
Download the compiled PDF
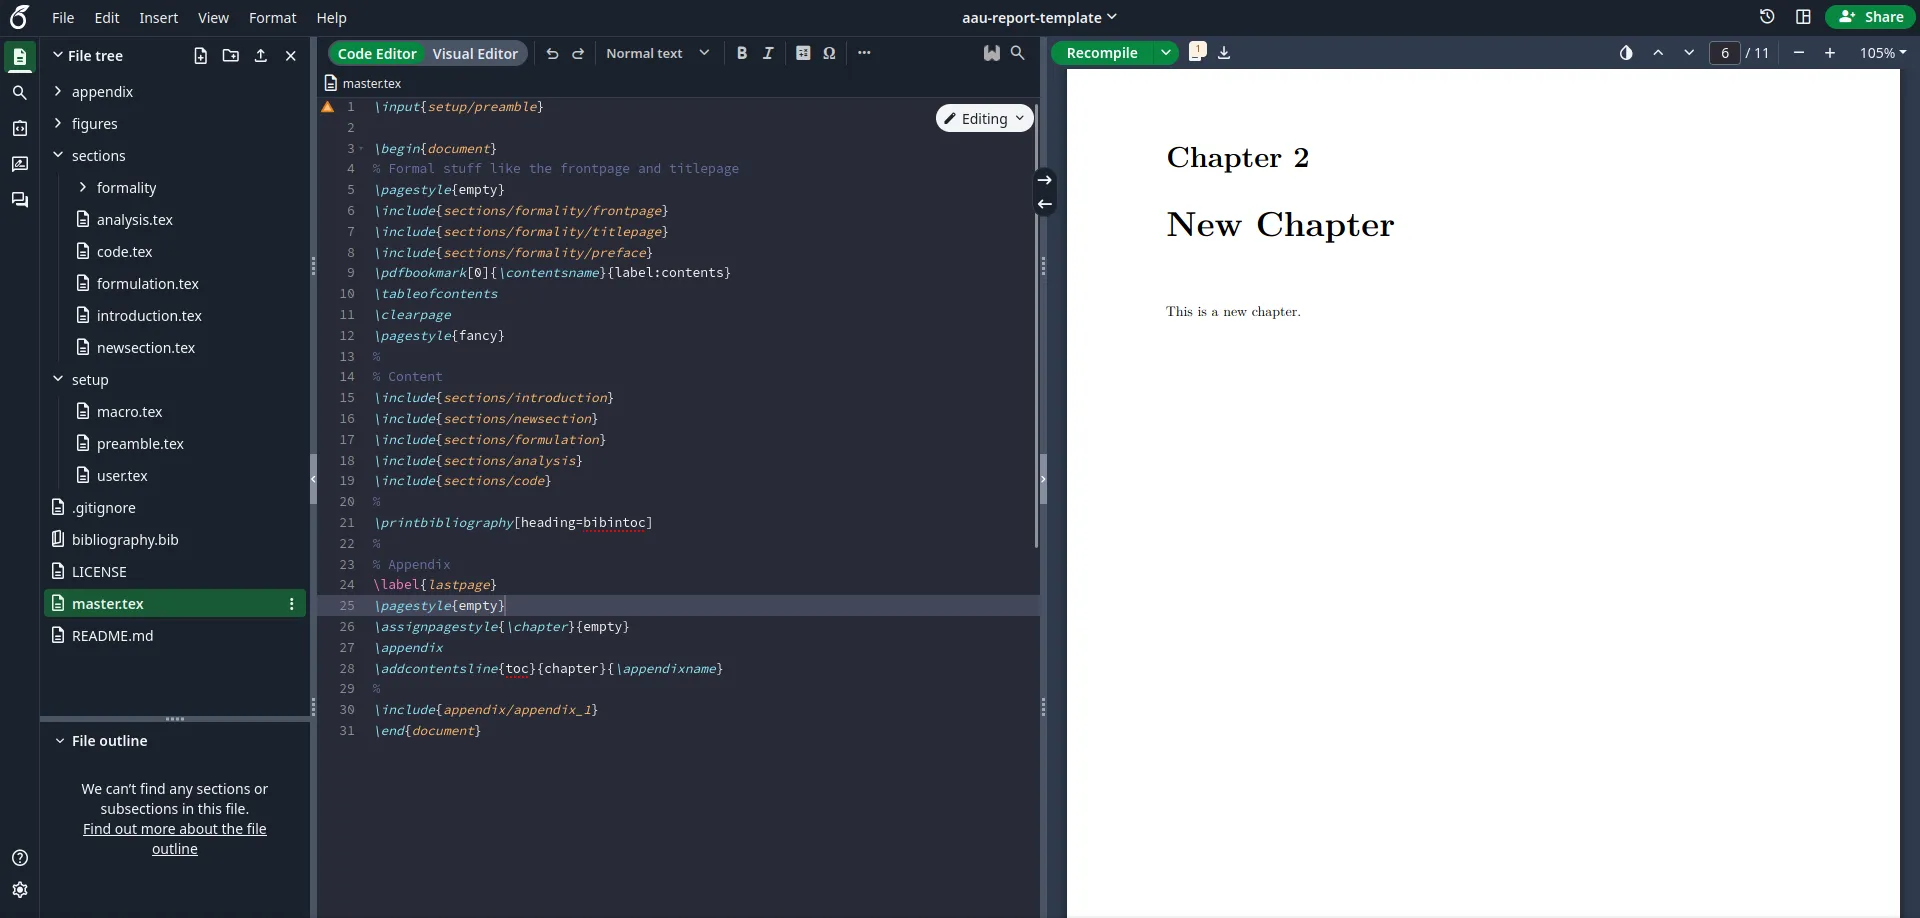(1222, 52)
